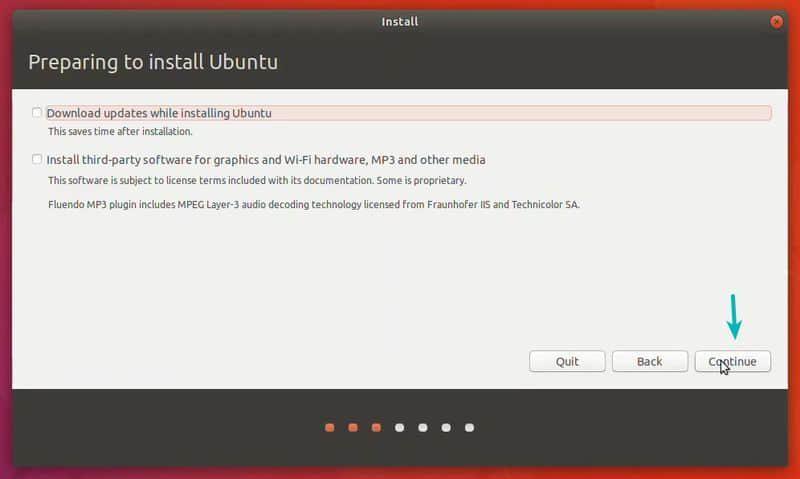Go to previous step with Back button

click(x=649, y=361)
